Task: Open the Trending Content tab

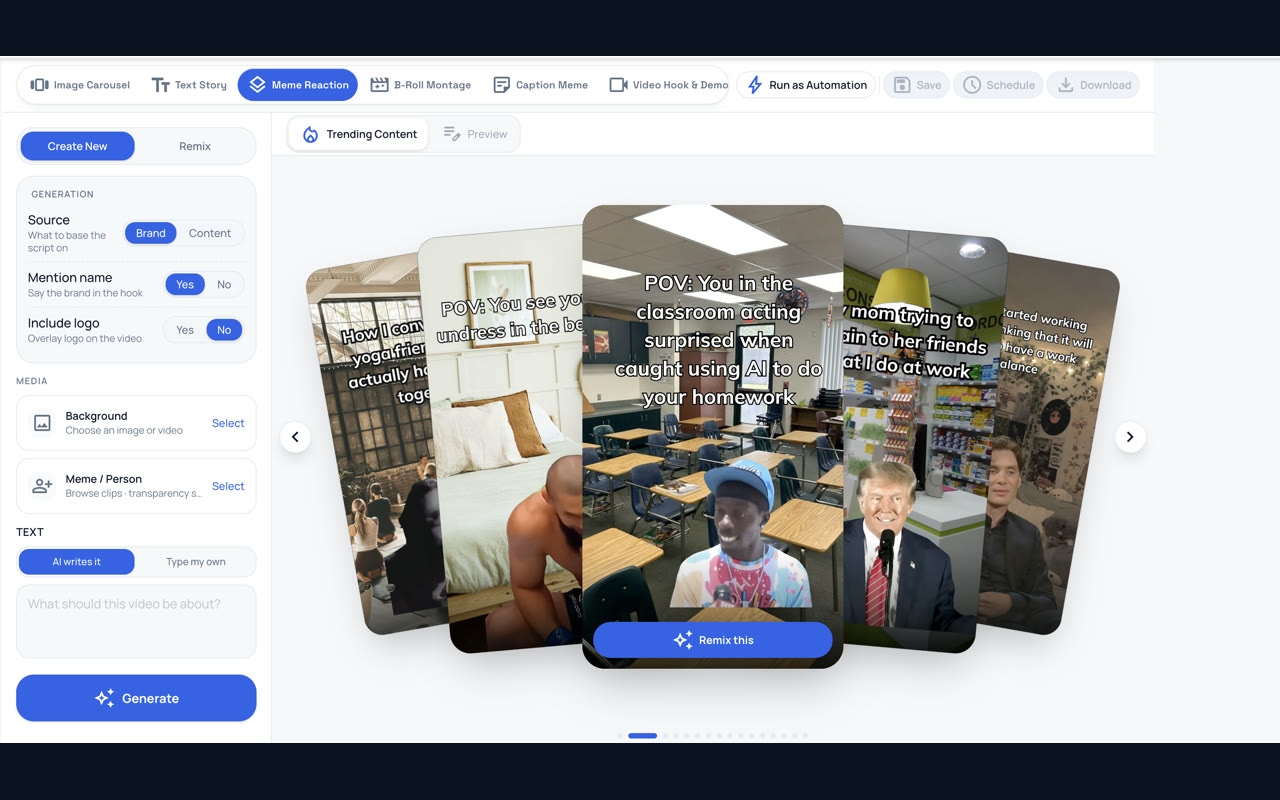Action: (x=359, y=134)
